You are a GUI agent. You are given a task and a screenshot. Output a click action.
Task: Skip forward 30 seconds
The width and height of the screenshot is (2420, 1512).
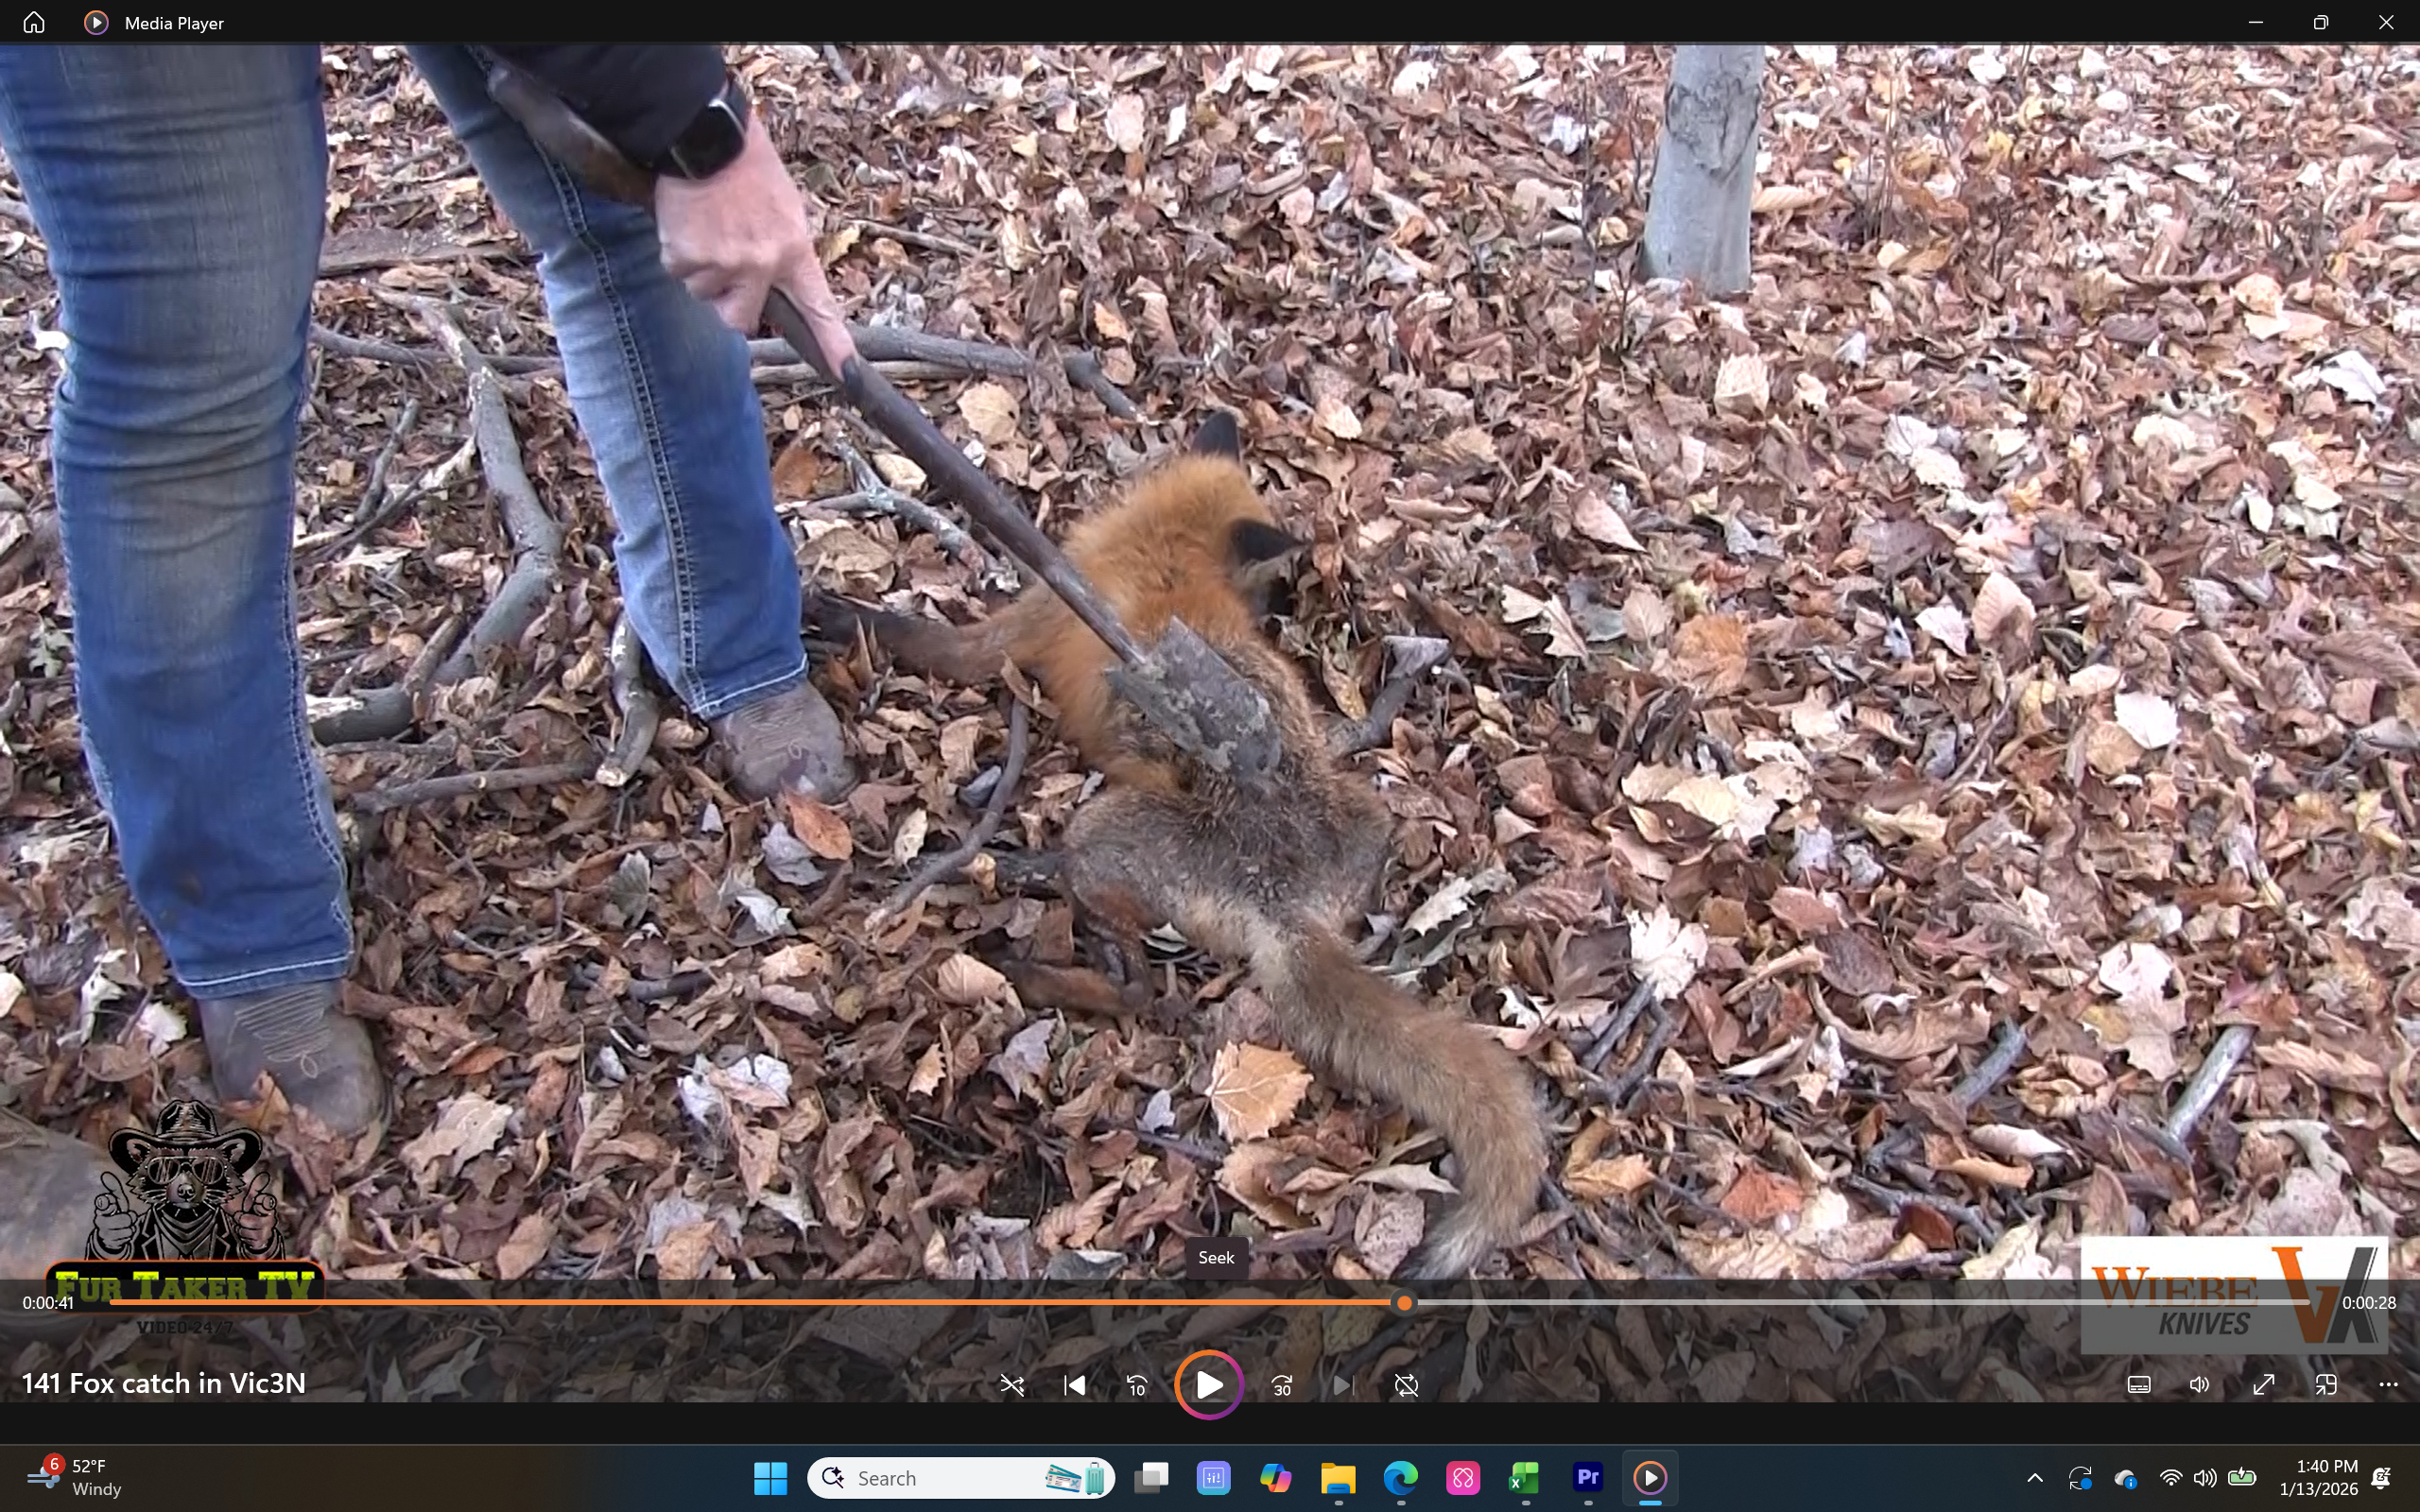click(1281, 1385)
